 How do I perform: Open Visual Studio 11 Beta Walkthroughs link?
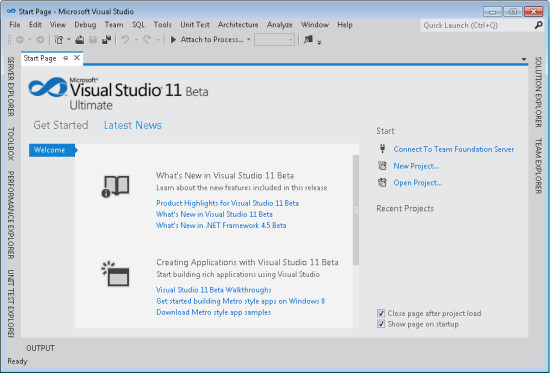click(214, 290)
